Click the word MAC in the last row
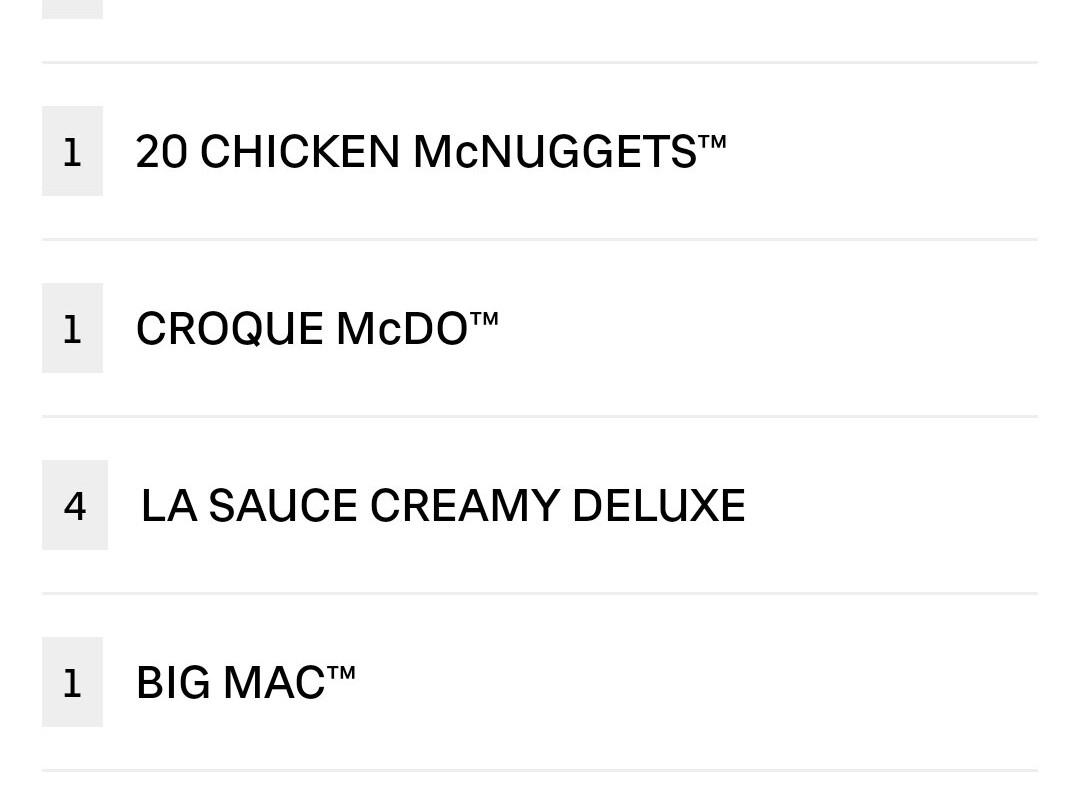The image size is (1080, 808). click(x=275, y=683)
